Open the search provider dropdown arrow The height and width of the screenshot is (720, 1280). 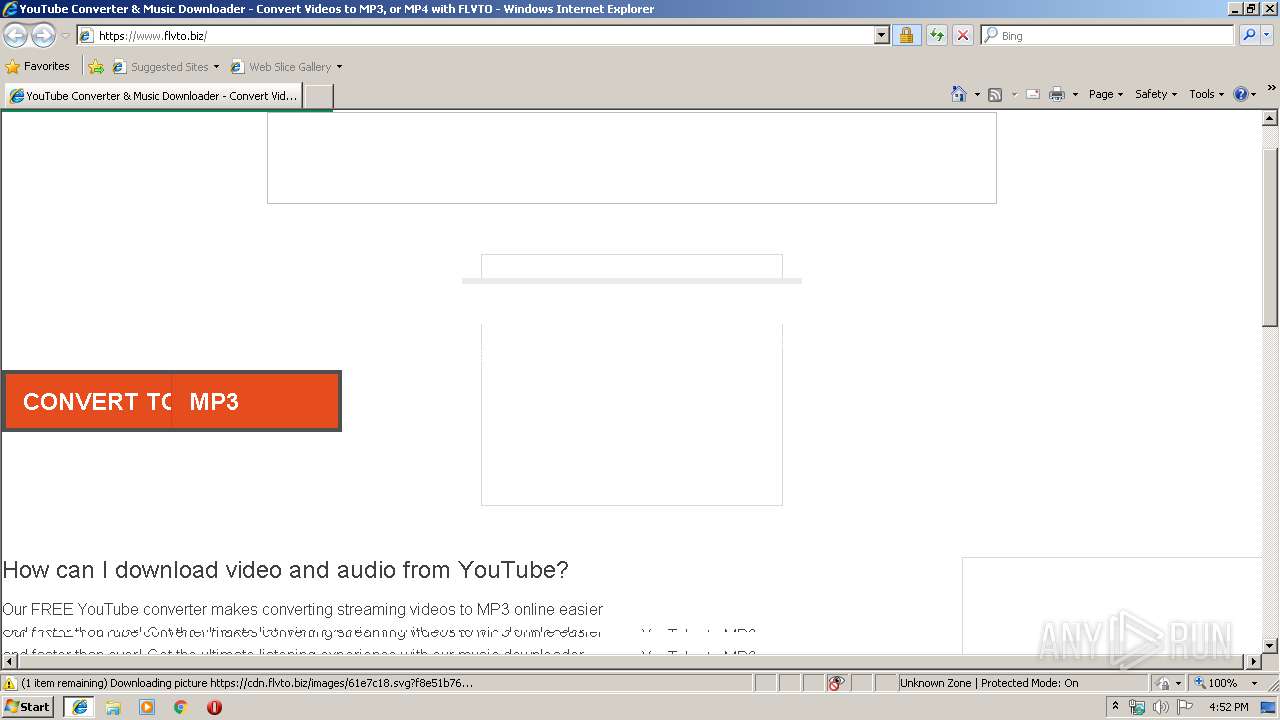pyautogui.click(x=1267, y=35)
